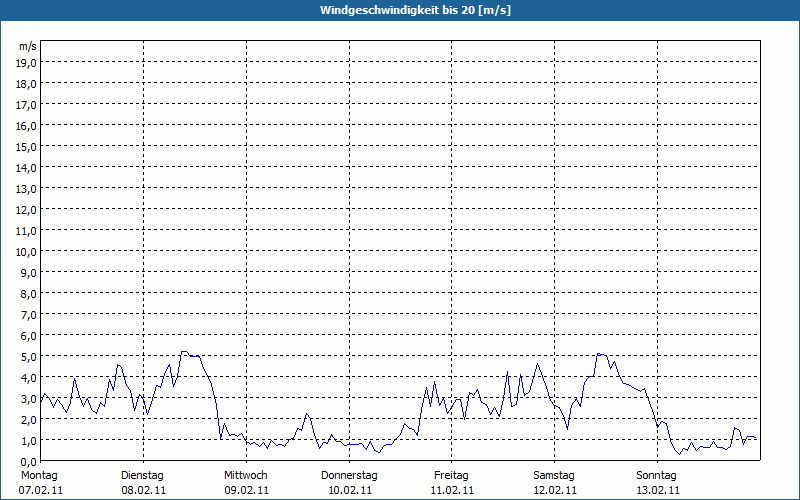Click the 18,0 y-axis label
Image resolution: width=800 pixels, height=500 pixels.
point(26,84)
